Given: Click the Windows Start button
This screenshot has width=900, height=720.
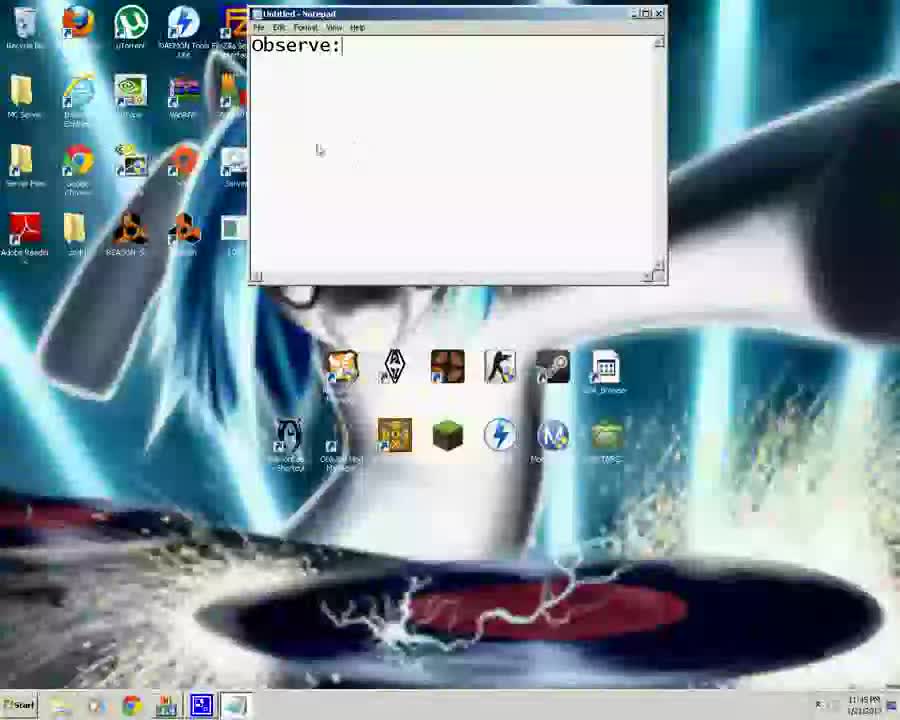Looking at the screenshot, I should (x=19, y=706).
